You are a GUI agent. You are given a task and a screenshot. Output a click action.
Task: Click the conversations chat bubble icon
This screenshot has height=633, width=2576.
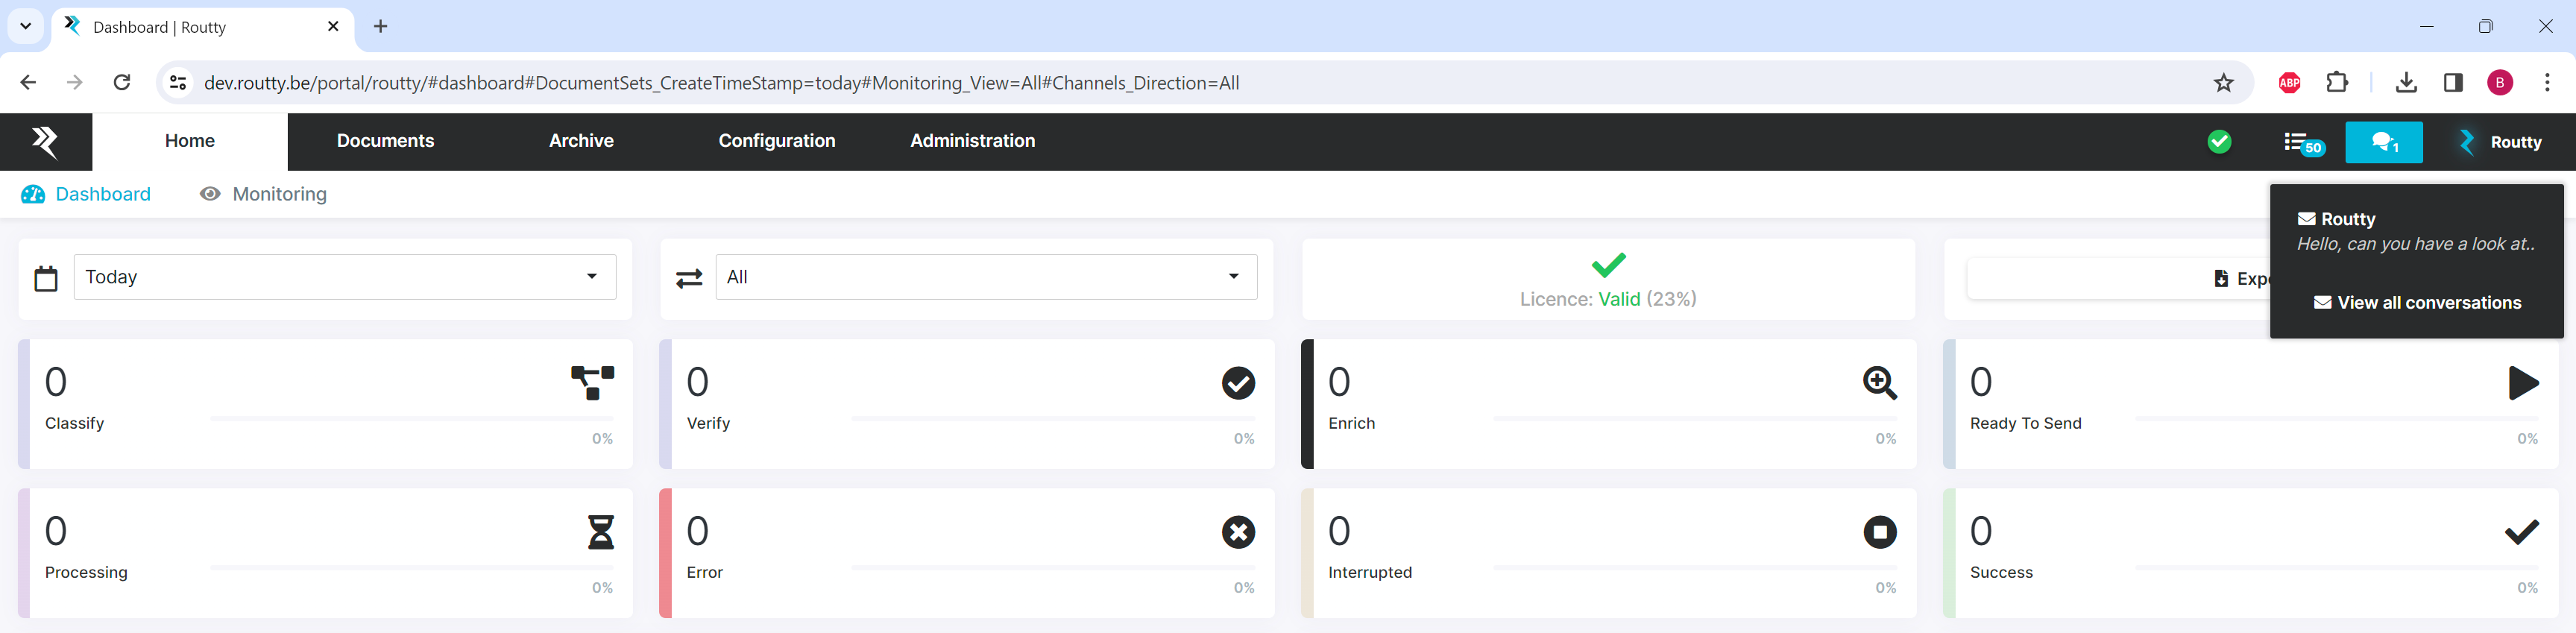pyautogui.click(x=2383, y=142)
